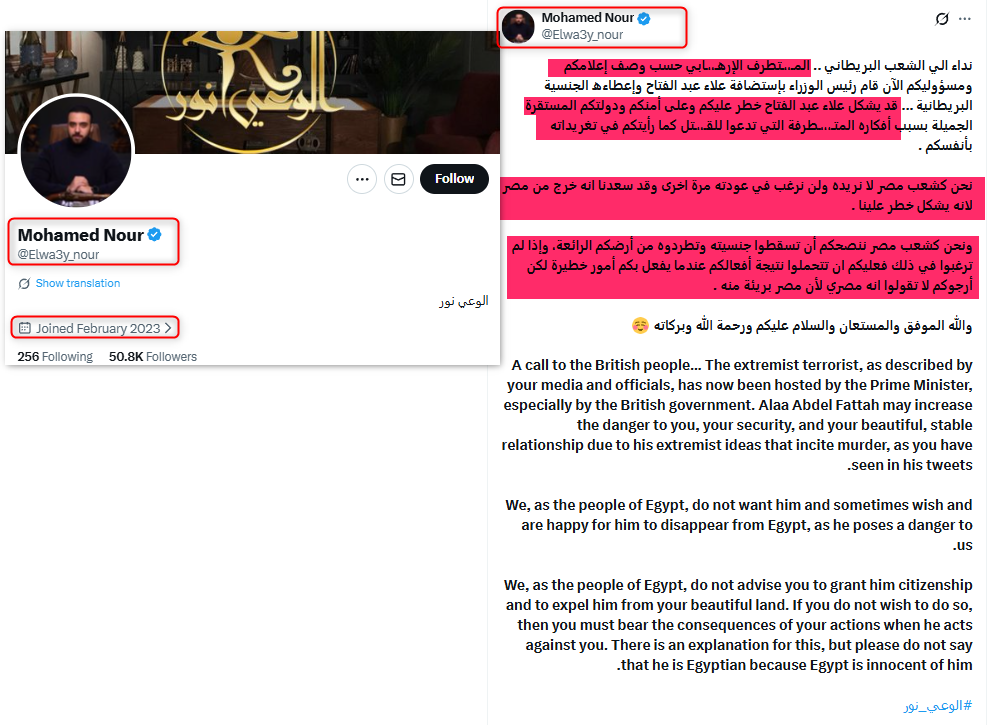Show translation of the bio

(x=77, y=284)
